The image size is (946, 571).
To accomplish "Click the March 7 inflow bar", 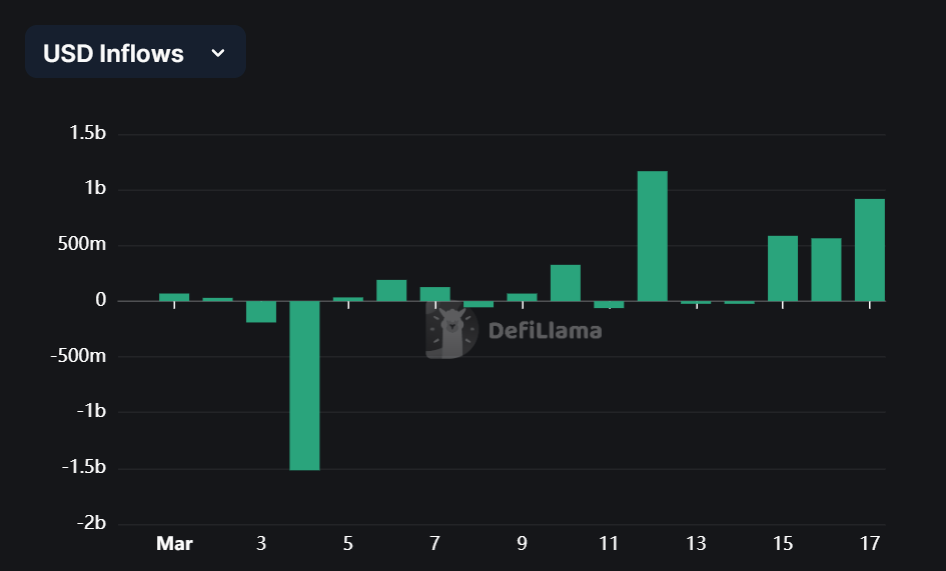I will (435, 294).
